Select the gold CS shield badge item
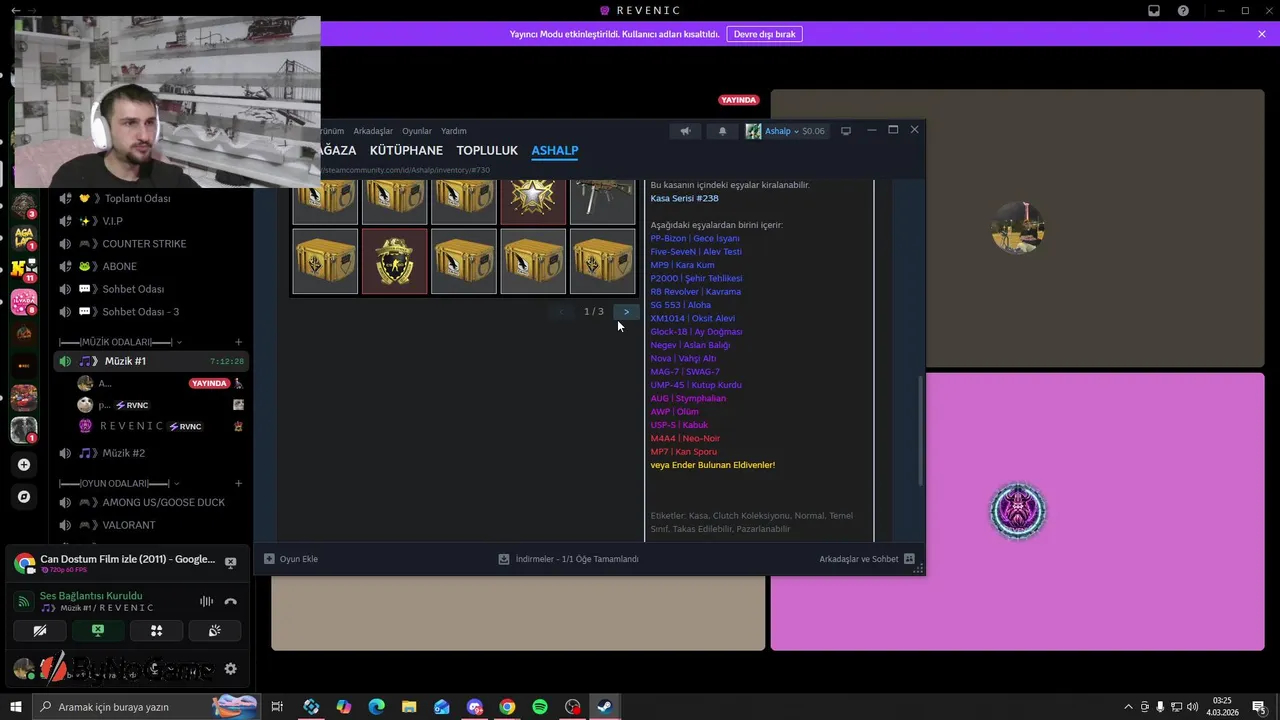 (395, 261)
